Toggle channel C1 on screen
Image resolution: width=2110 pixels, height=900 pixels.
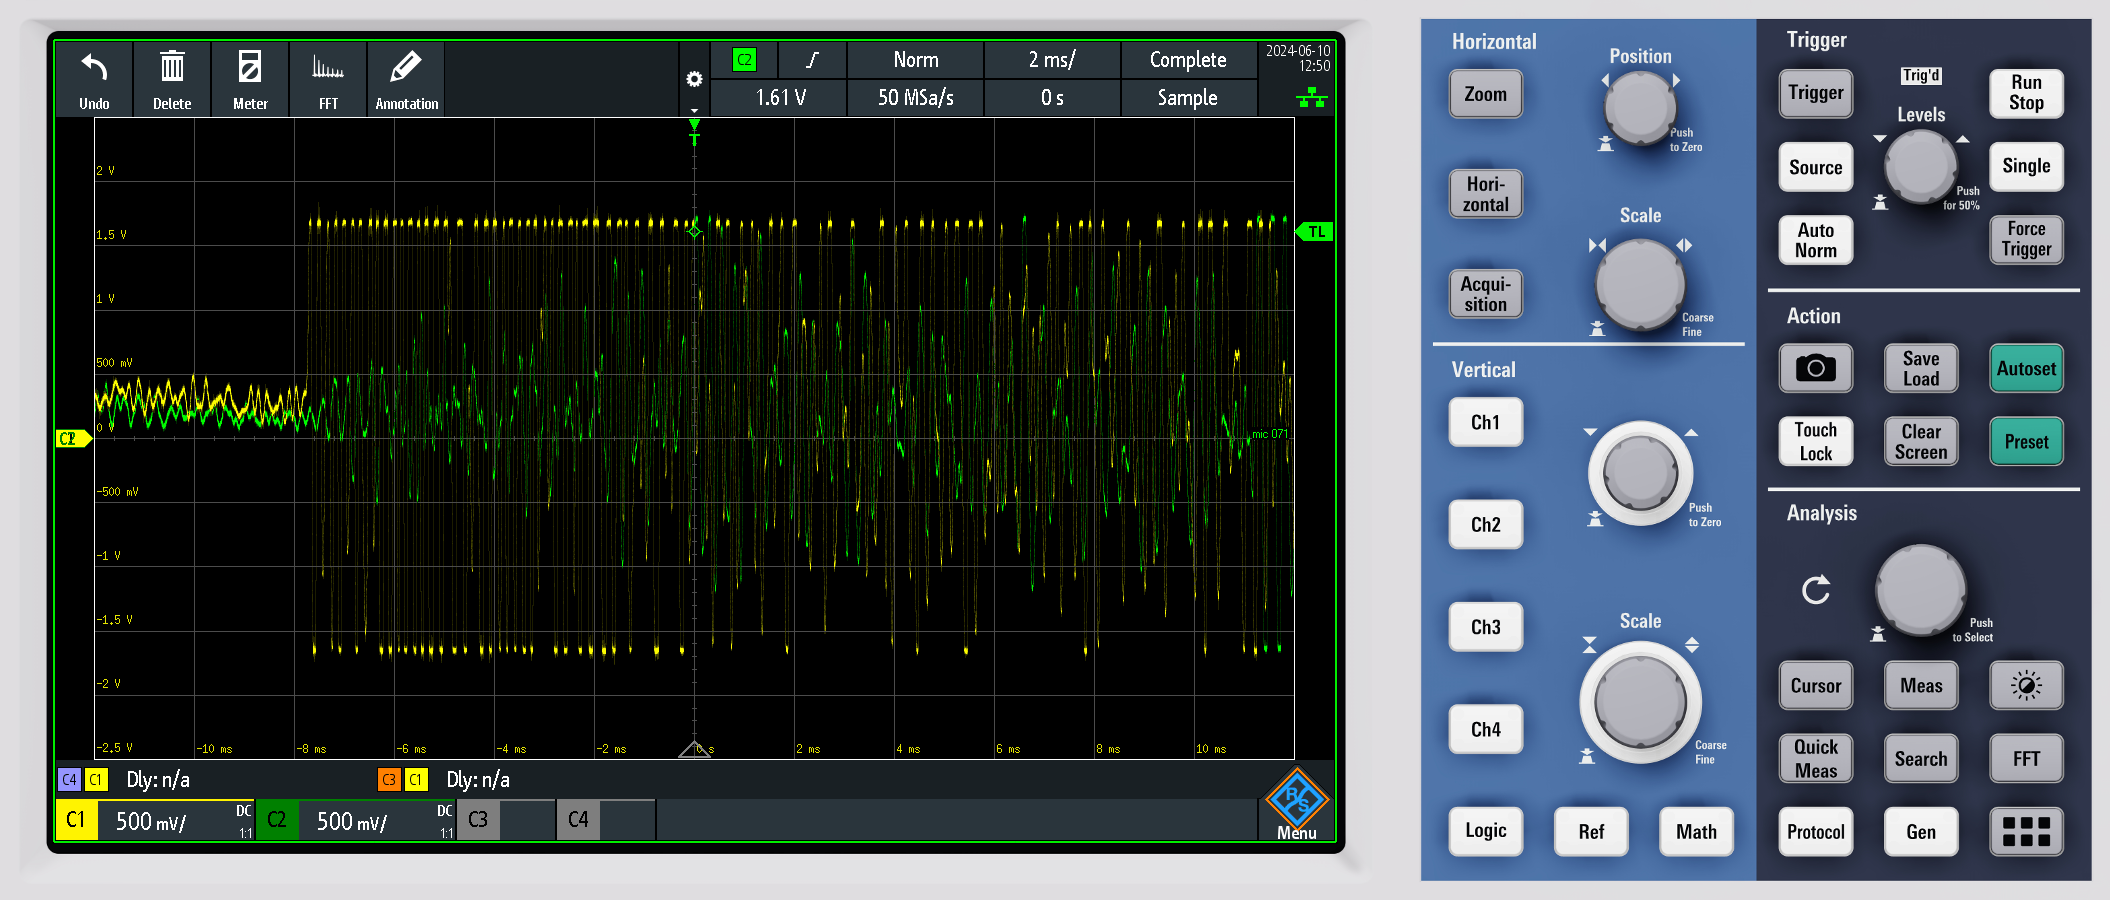(76, 820)
